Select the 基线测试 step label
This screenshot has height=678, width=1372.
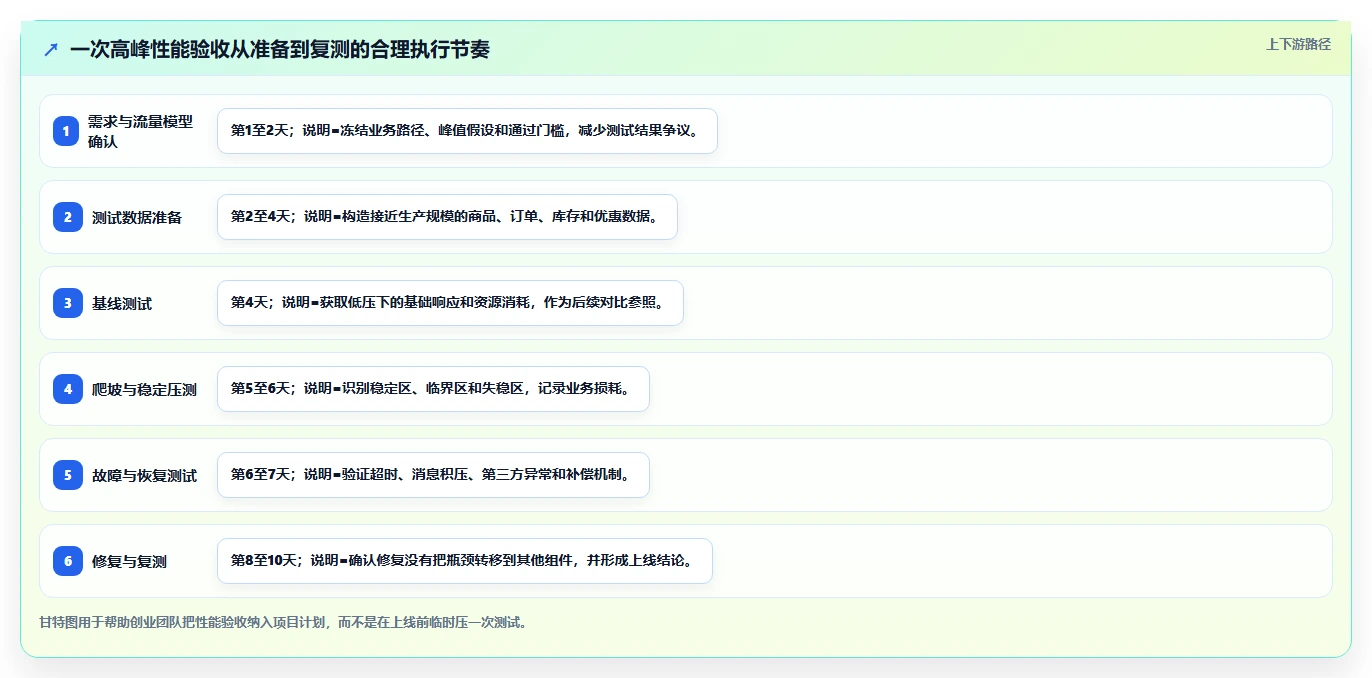[122, 303]
